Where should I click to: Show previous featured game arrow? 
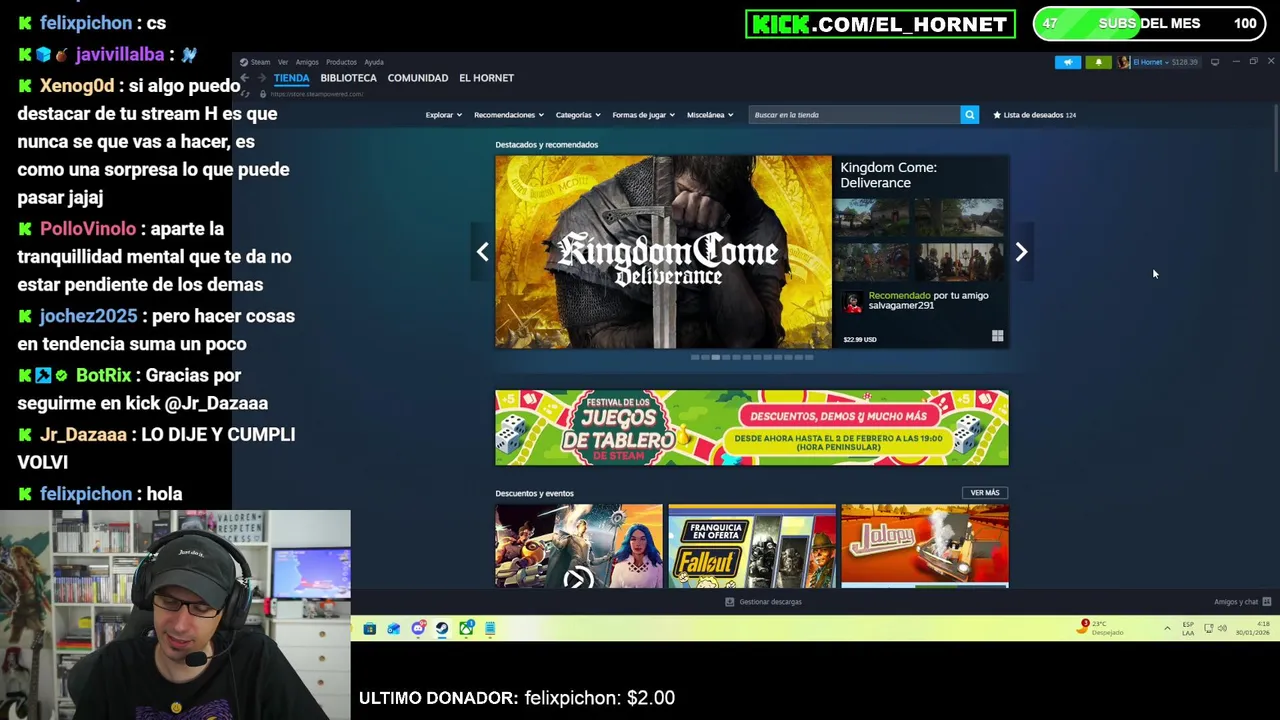482,252
